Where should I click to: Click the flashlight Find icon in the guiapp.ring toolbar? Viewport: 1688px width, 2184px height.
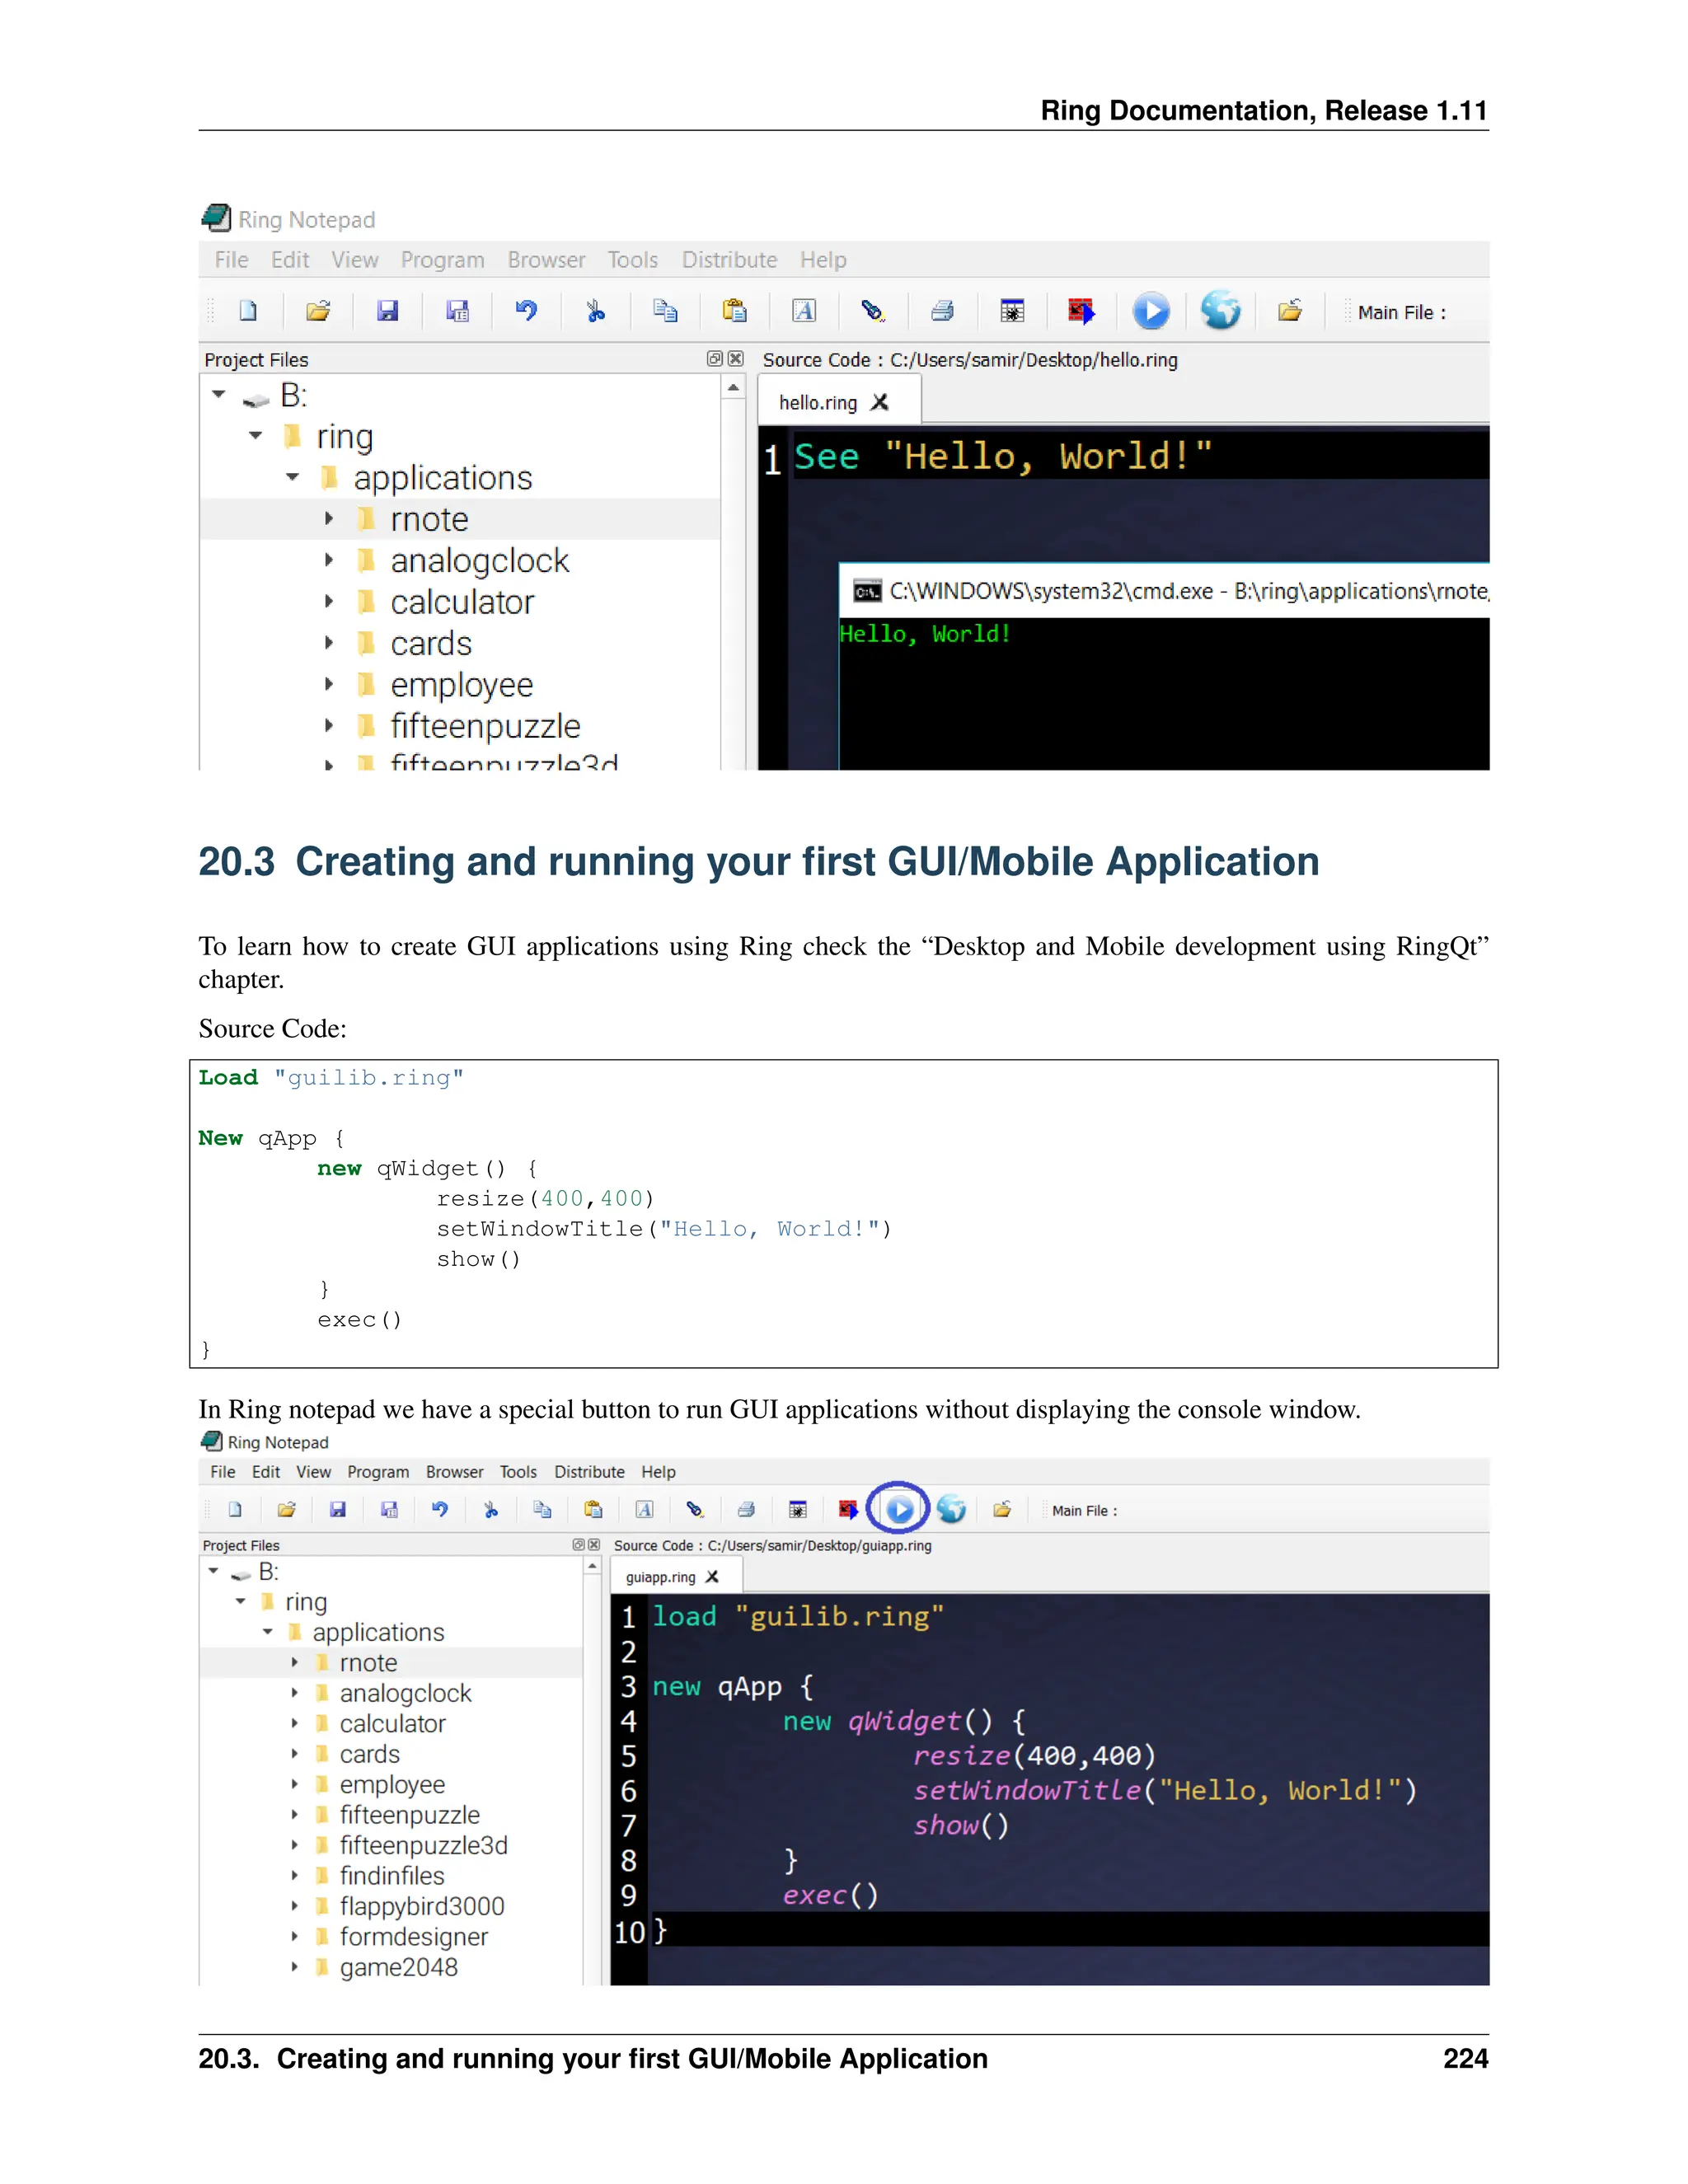click(695, 1510)
